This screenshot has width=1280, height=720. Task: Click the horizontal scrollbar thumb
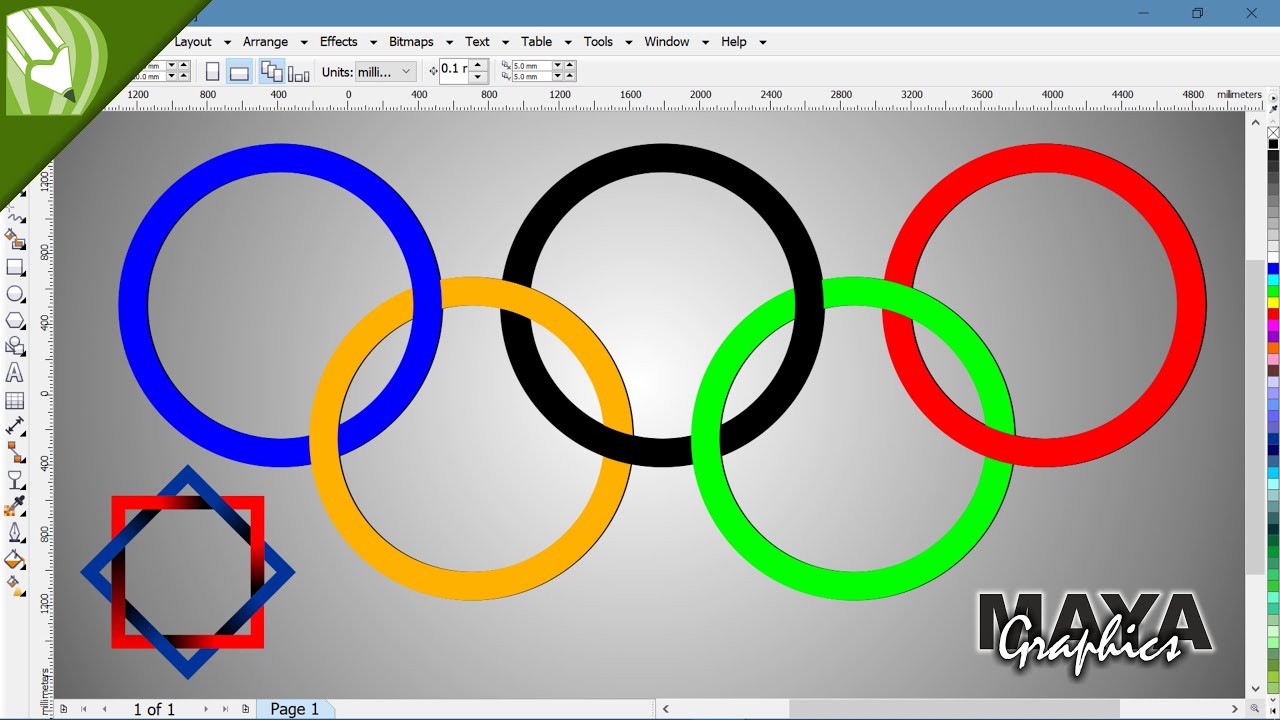[x=954, y=708]
